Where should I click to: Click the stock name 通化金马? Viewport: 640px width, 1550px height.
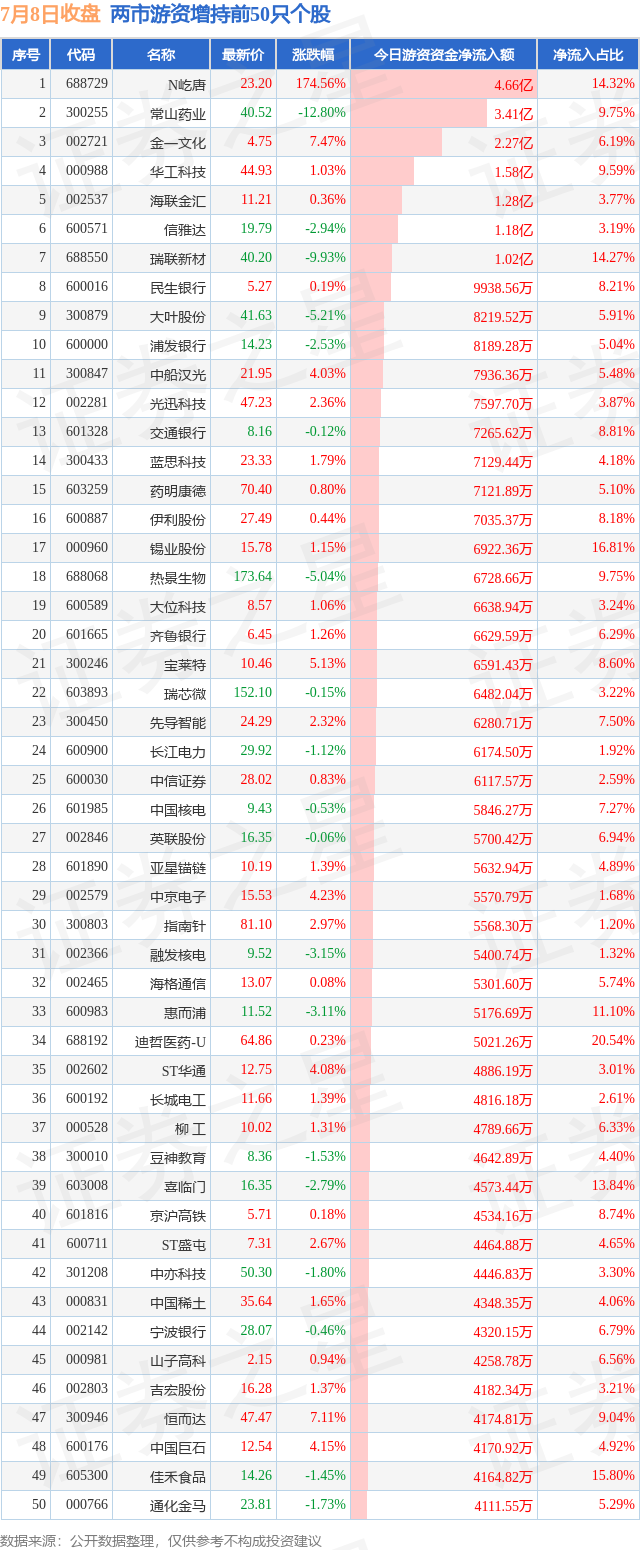click(x=178, y=1505)
